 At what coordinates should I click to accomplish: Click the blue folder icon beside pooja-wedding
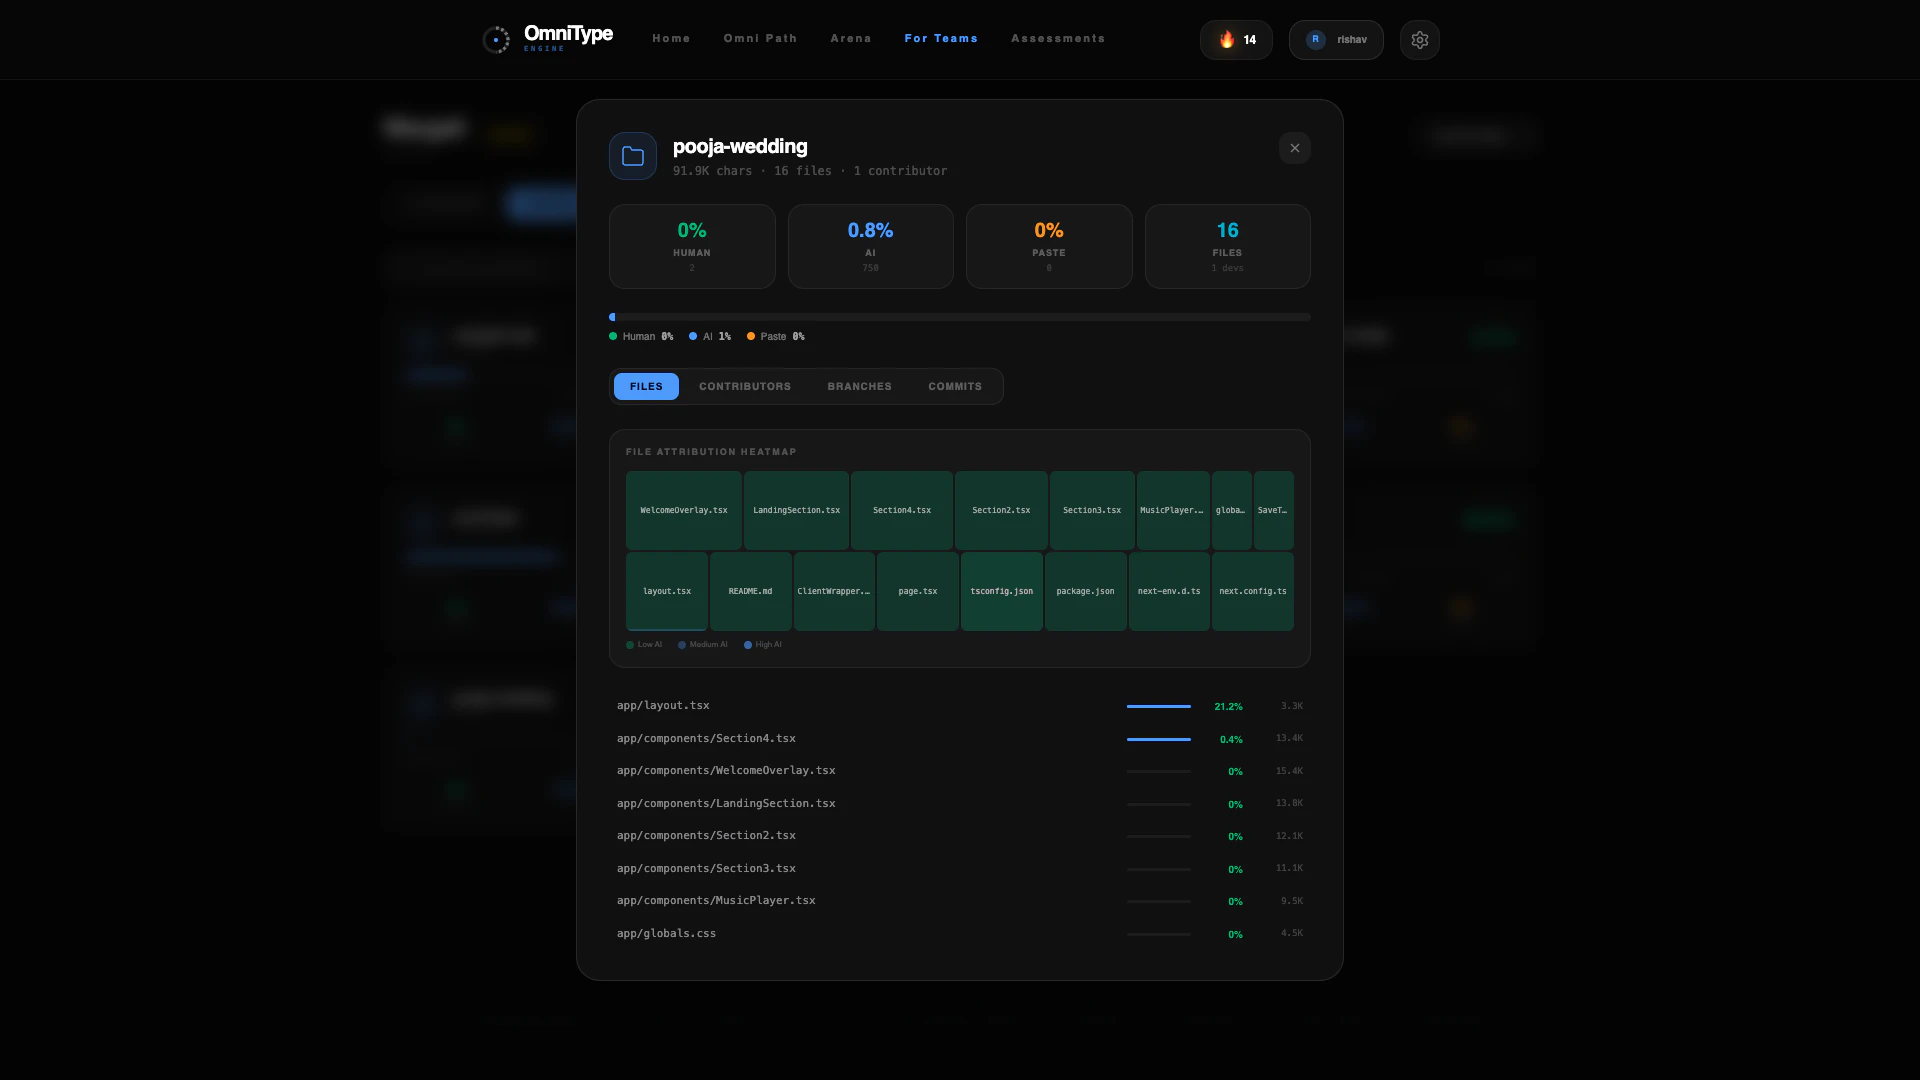(632, 156)
